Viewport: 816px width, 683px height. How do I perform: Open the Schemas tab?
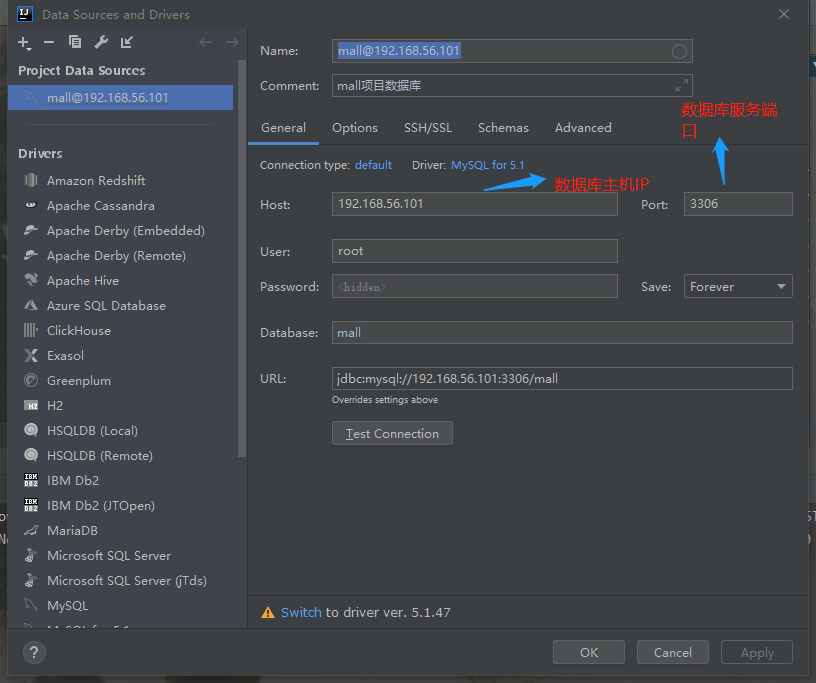[503, 128]
